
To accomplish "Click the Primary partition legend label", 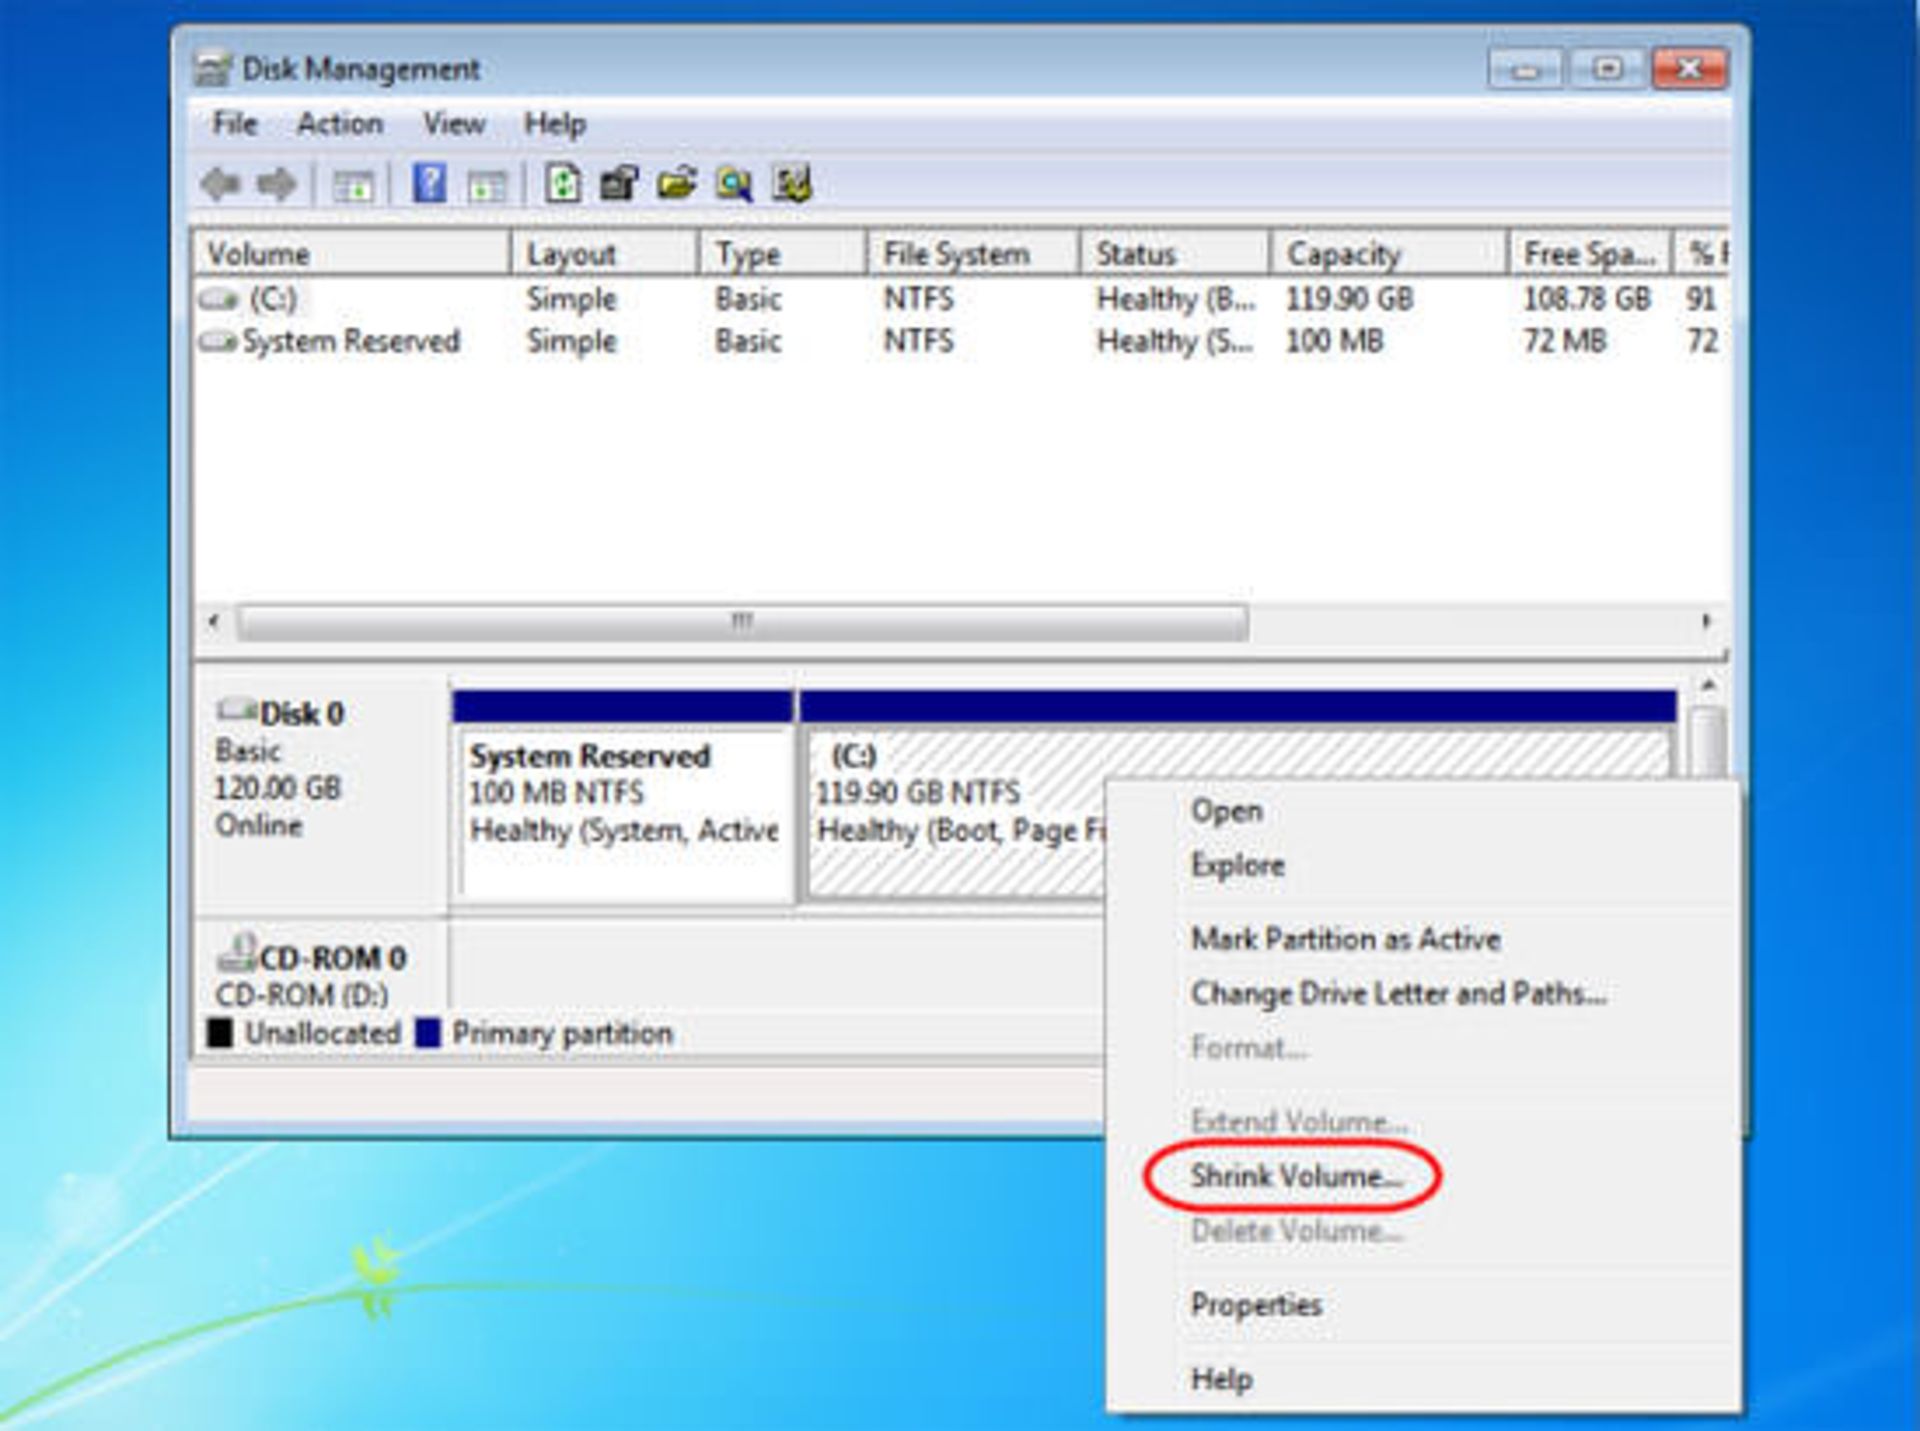I will (x=562, y=1033).
